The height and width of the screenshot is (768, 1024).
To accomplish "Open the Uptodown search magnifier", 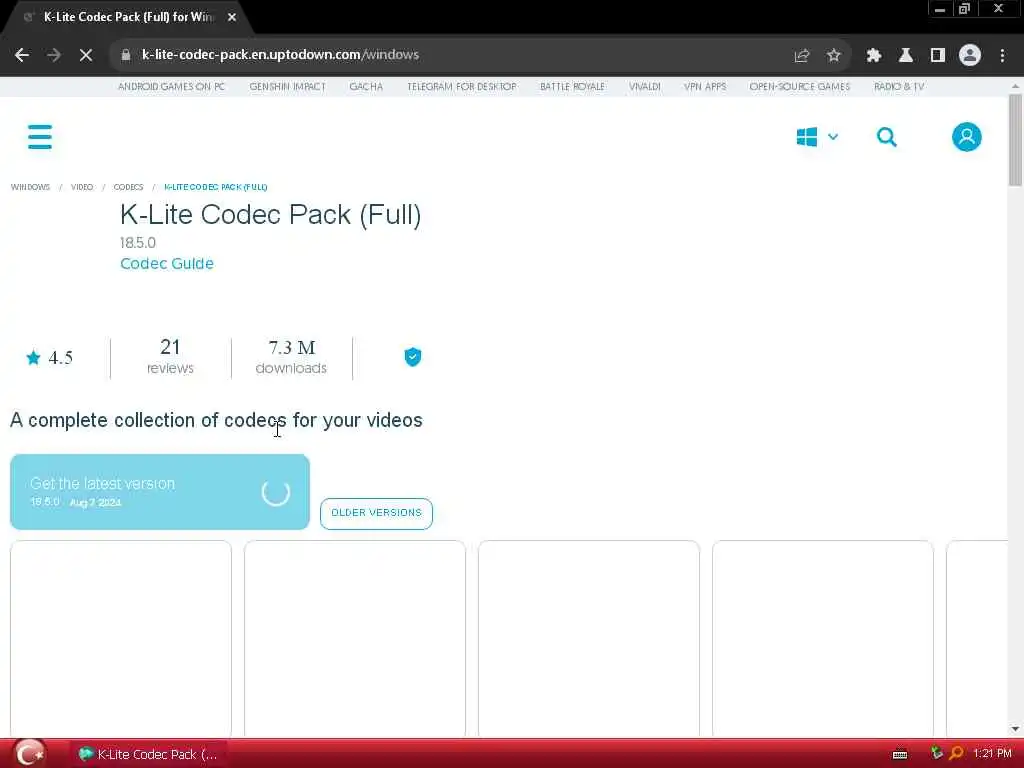I will click(x=887, y=137).
